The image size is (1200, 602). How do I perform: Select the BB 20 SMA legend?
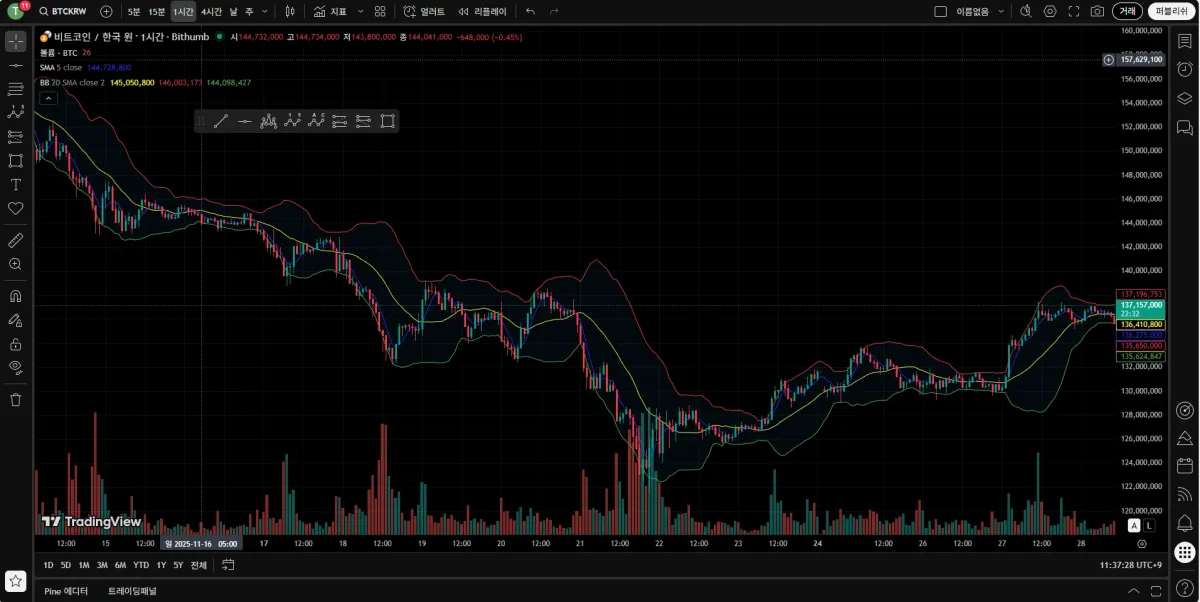coord(72,82)
